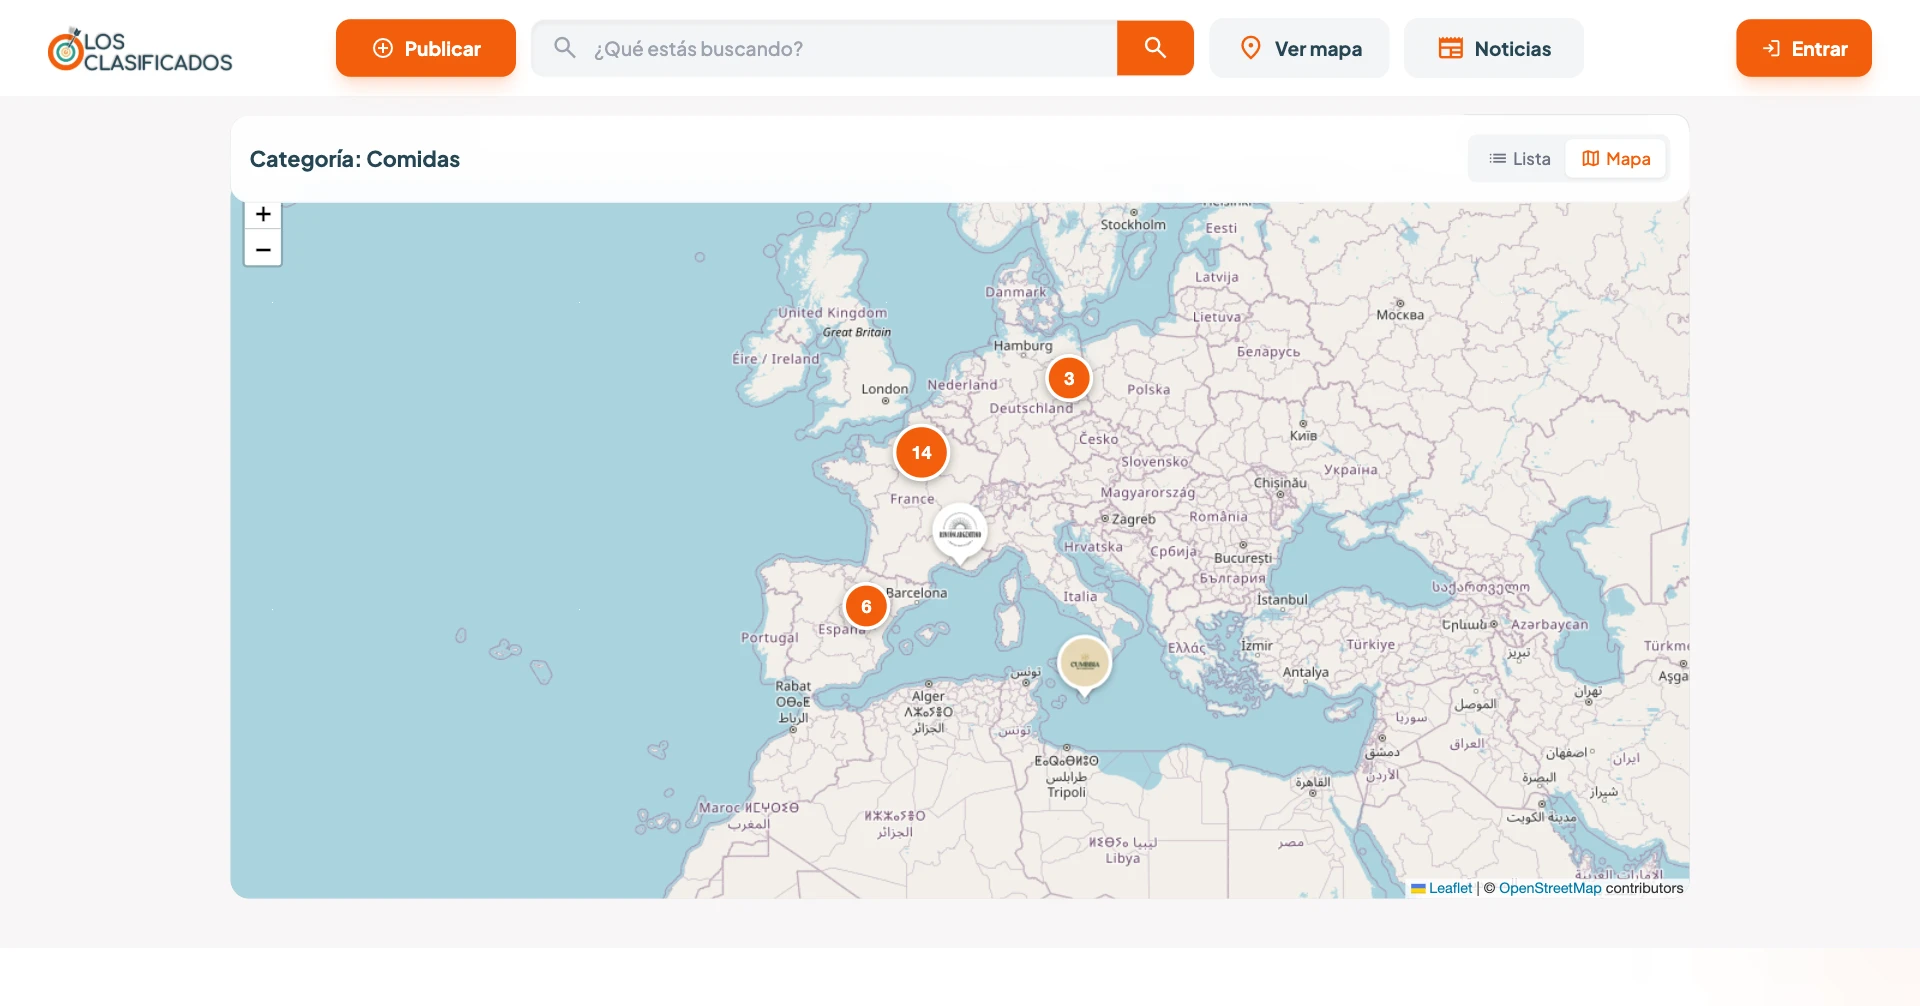Click the Categoría: Comidas heading
The width and height of the screenshot is (1920, 1006).
click(x=355, y=159)
